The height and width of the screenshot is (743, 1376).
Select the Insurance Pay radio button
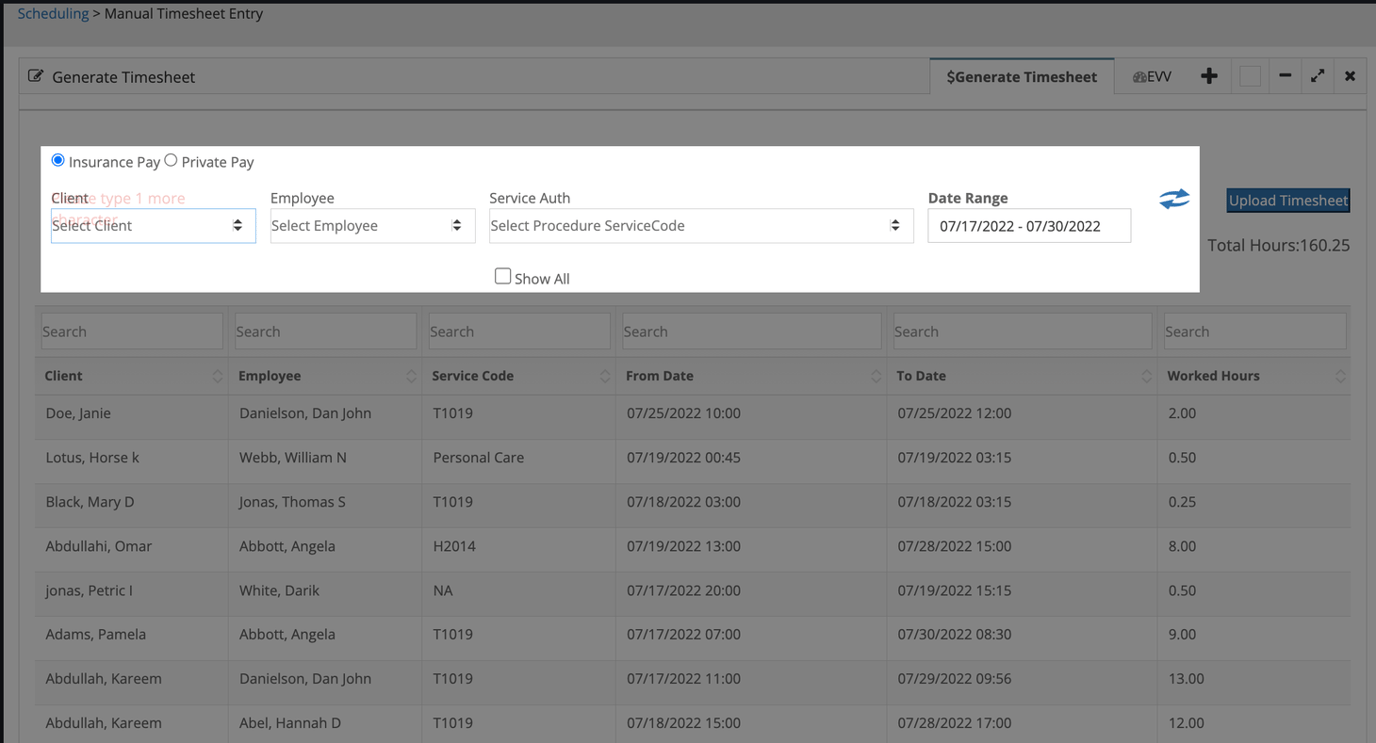pyautogui.click(x=57, y=160)
